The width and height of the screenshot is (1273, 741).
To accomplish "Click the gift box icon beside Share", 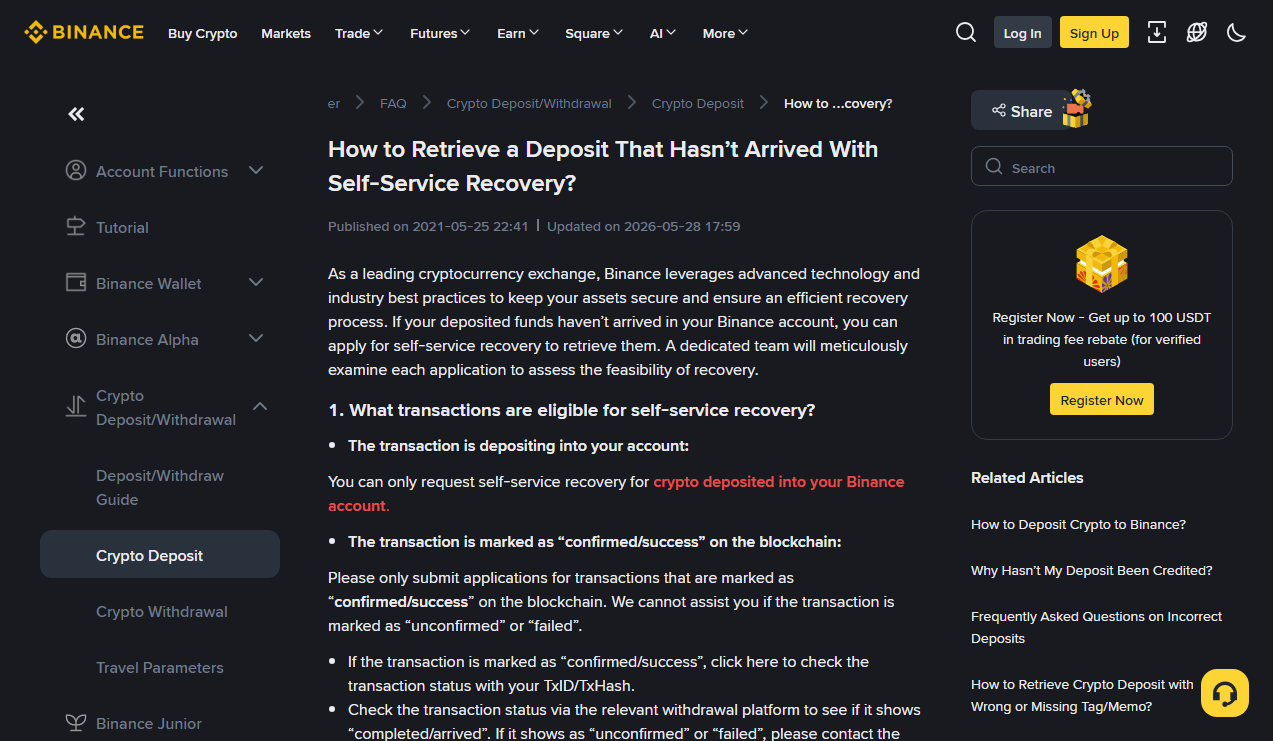I will [x=1076, y=108].
